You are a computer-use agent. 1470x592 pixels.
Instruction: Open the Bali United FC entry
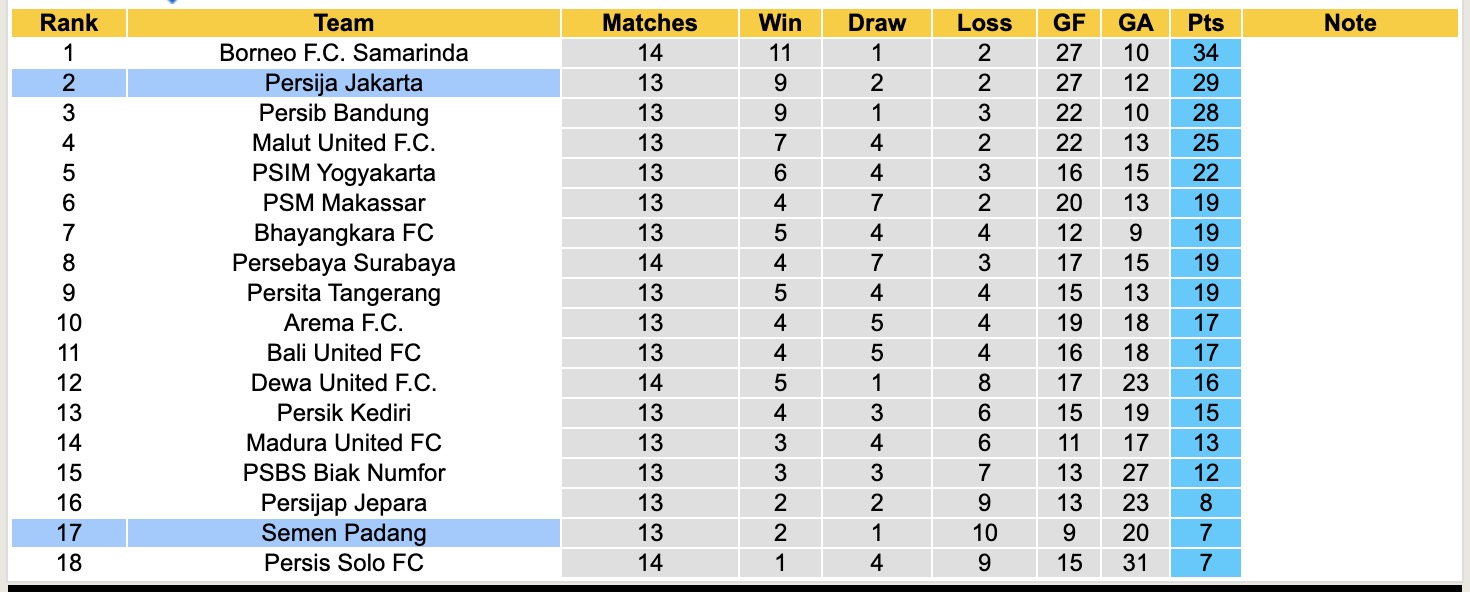[343, 353]
